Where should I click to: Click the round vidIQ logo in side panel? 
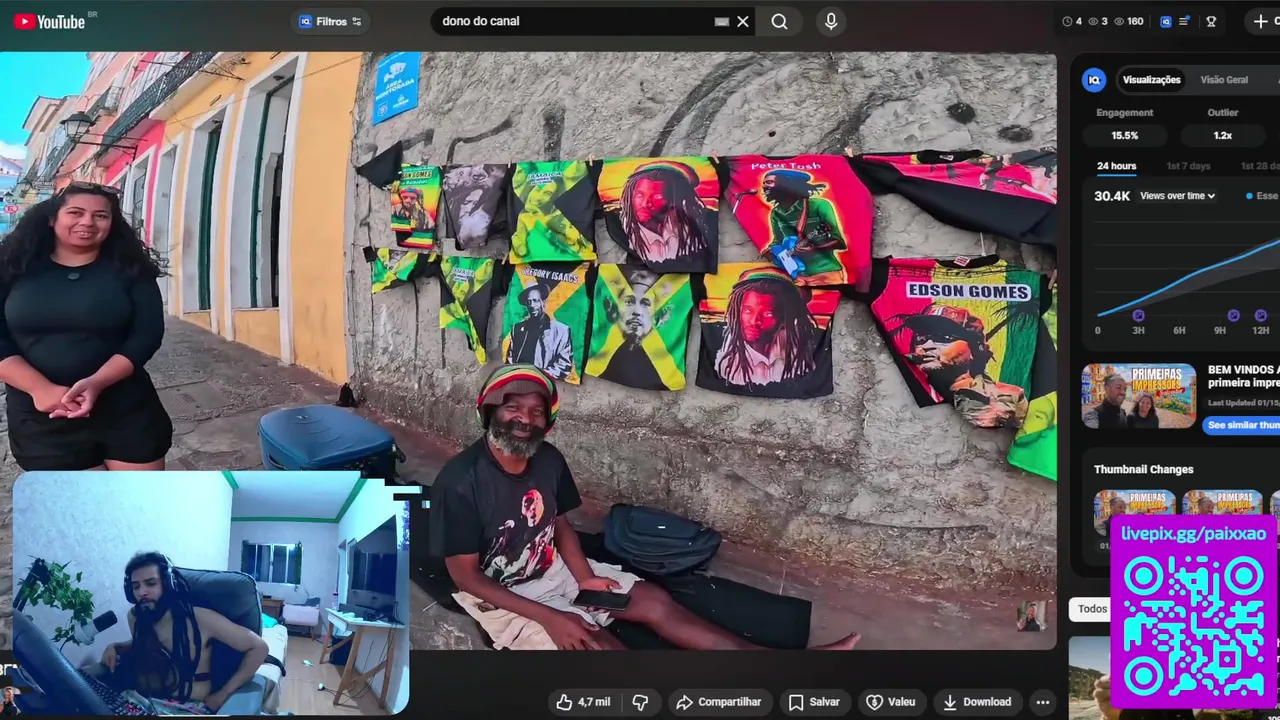(x=1094, y=80)
